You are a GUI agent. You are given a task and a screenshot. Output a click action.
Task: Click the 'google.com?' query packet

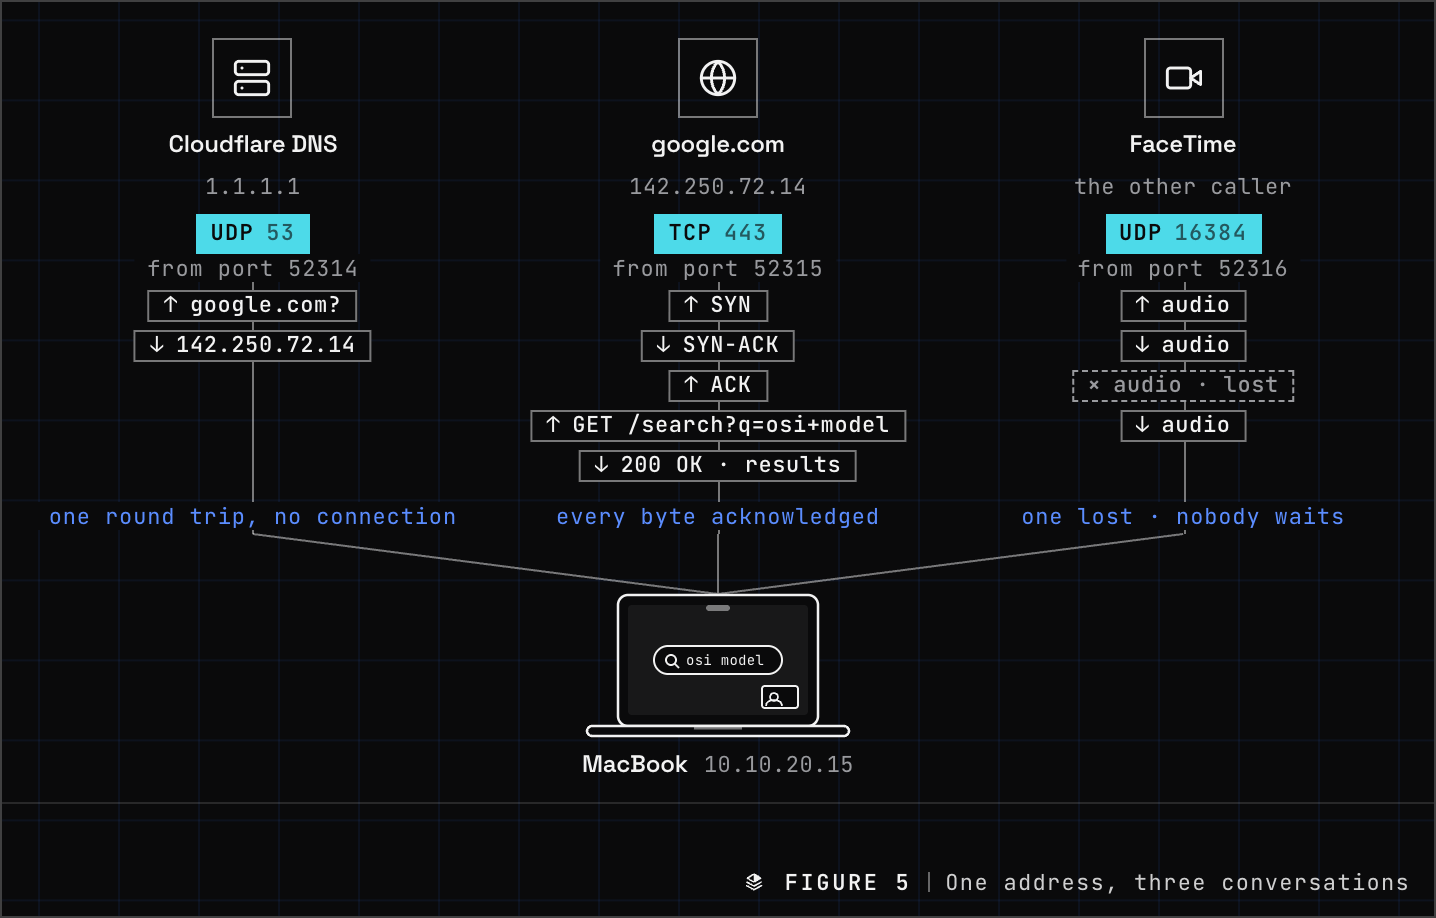pos(252,305)
